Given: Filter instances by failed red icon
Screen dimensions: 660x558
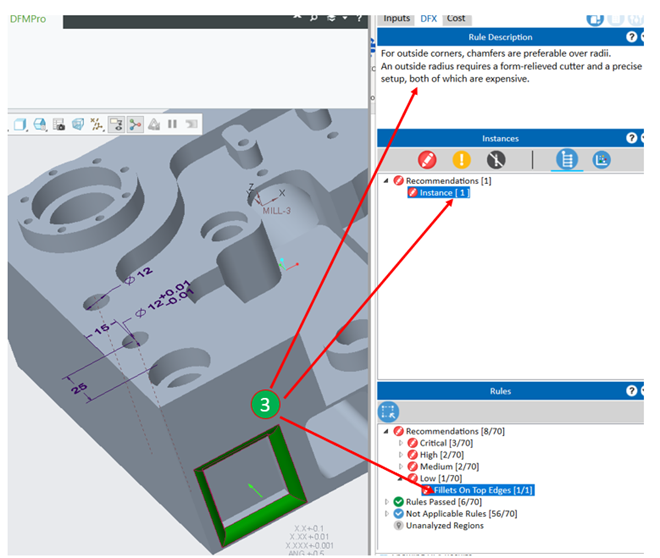Looking at the screenshot, I should [427, 160].
